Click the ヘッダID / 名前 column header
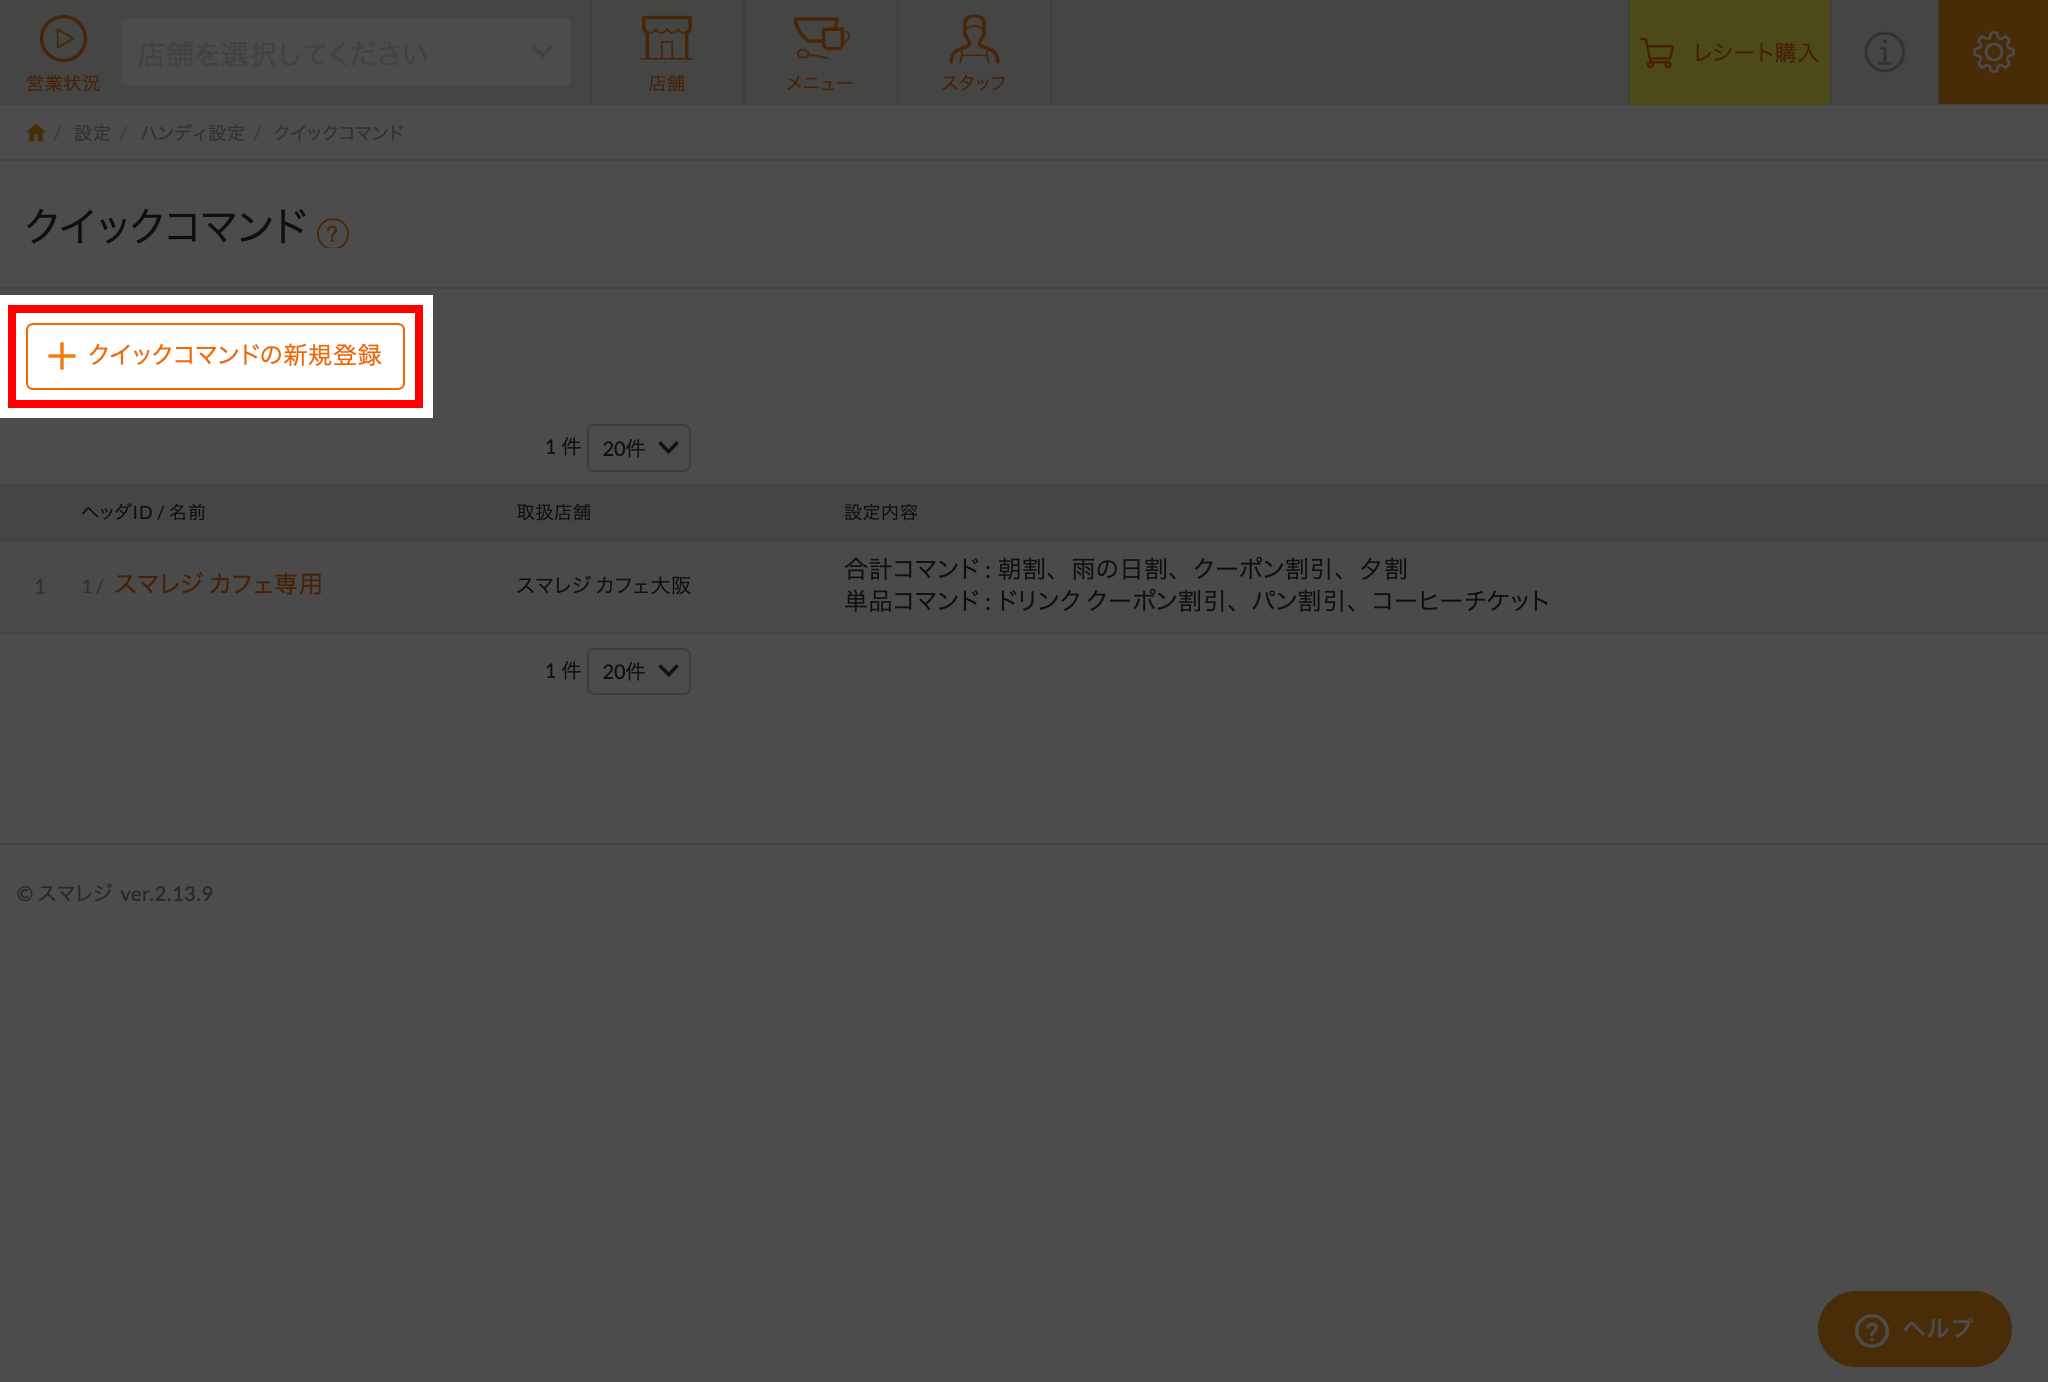Image resolution: width=2048 pixels, height=1382 pixels. click(143, 512)
